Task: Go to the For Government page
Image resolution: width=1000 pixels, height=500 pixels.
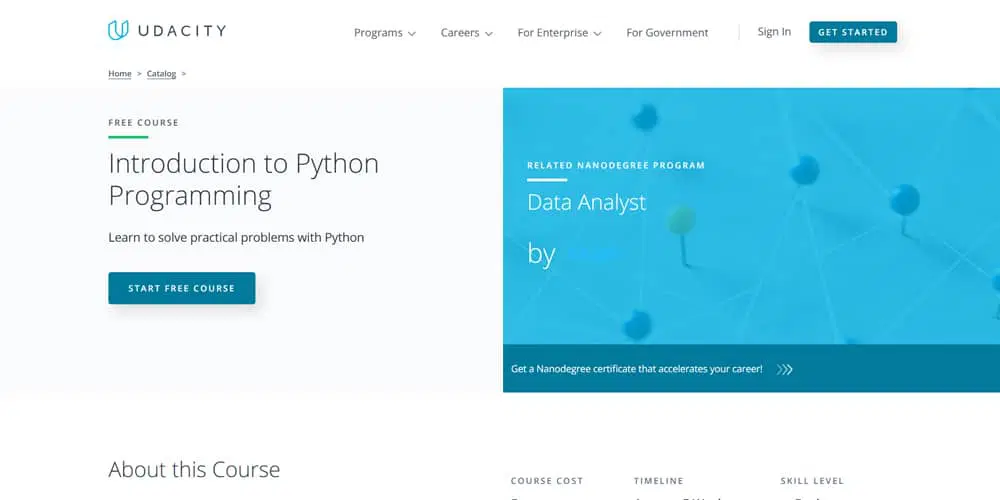Action: pos(667,33)
